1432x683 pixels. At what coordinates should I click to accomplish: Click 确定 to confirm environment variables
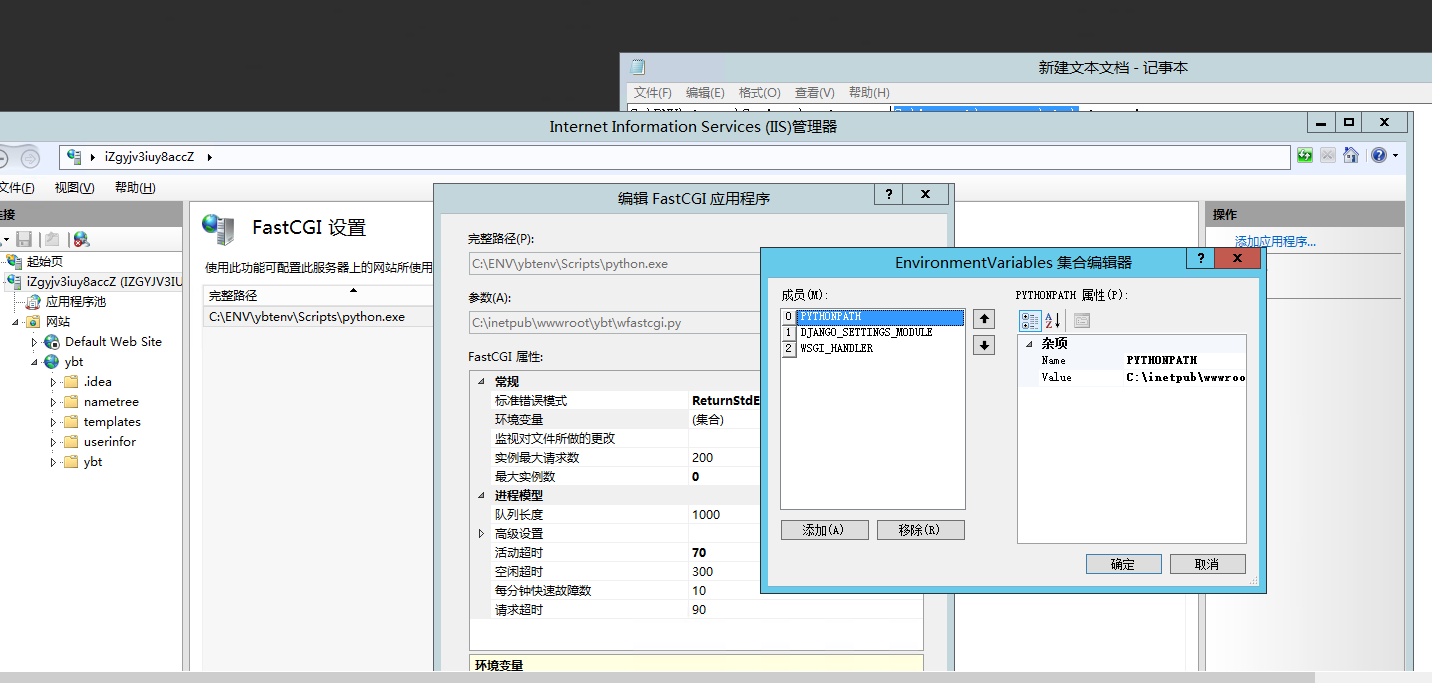(x=1122, y=563)
